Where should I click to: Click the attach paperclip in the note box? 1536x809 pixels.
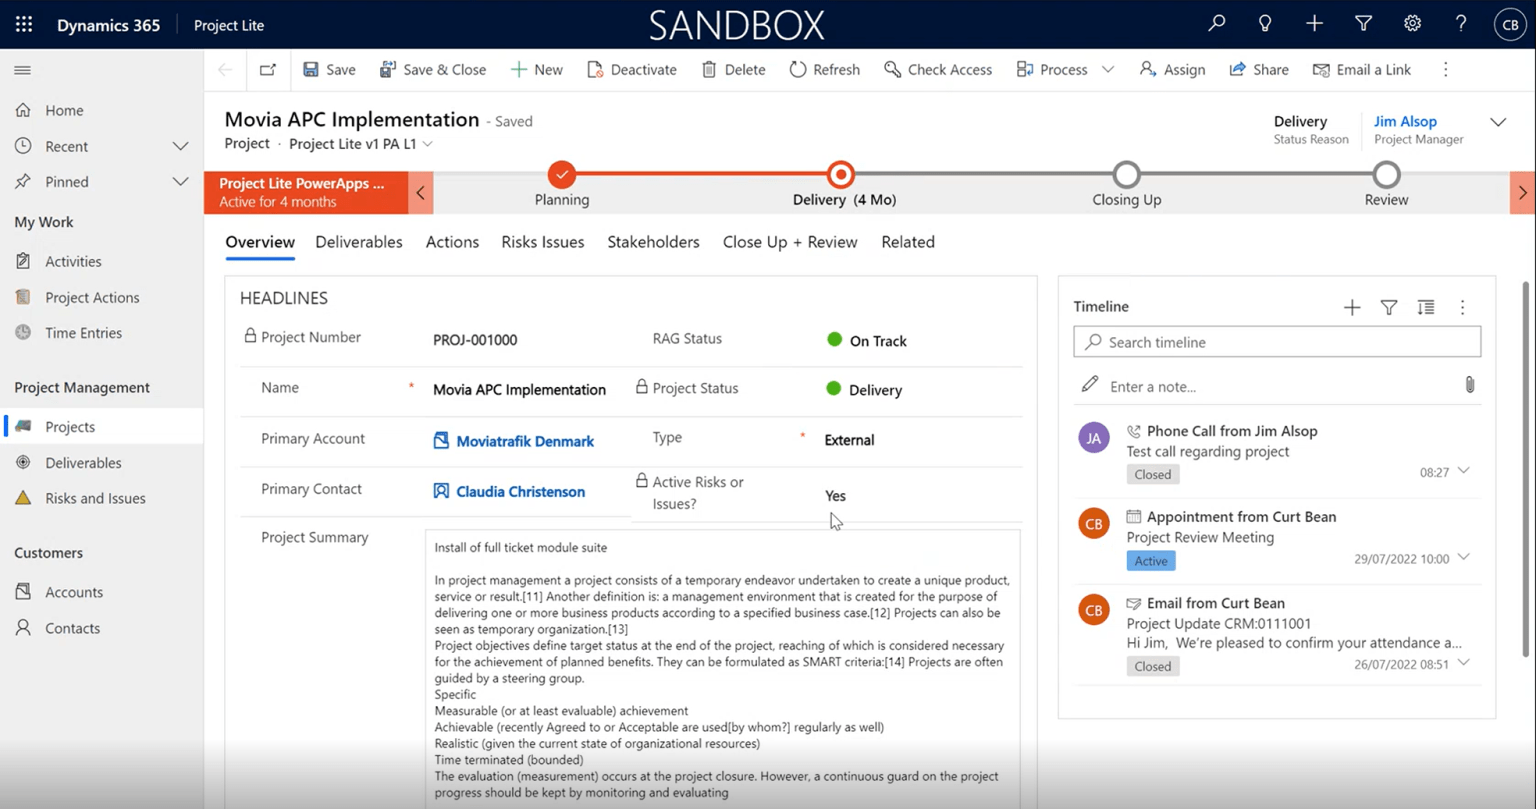point(1469,385)
